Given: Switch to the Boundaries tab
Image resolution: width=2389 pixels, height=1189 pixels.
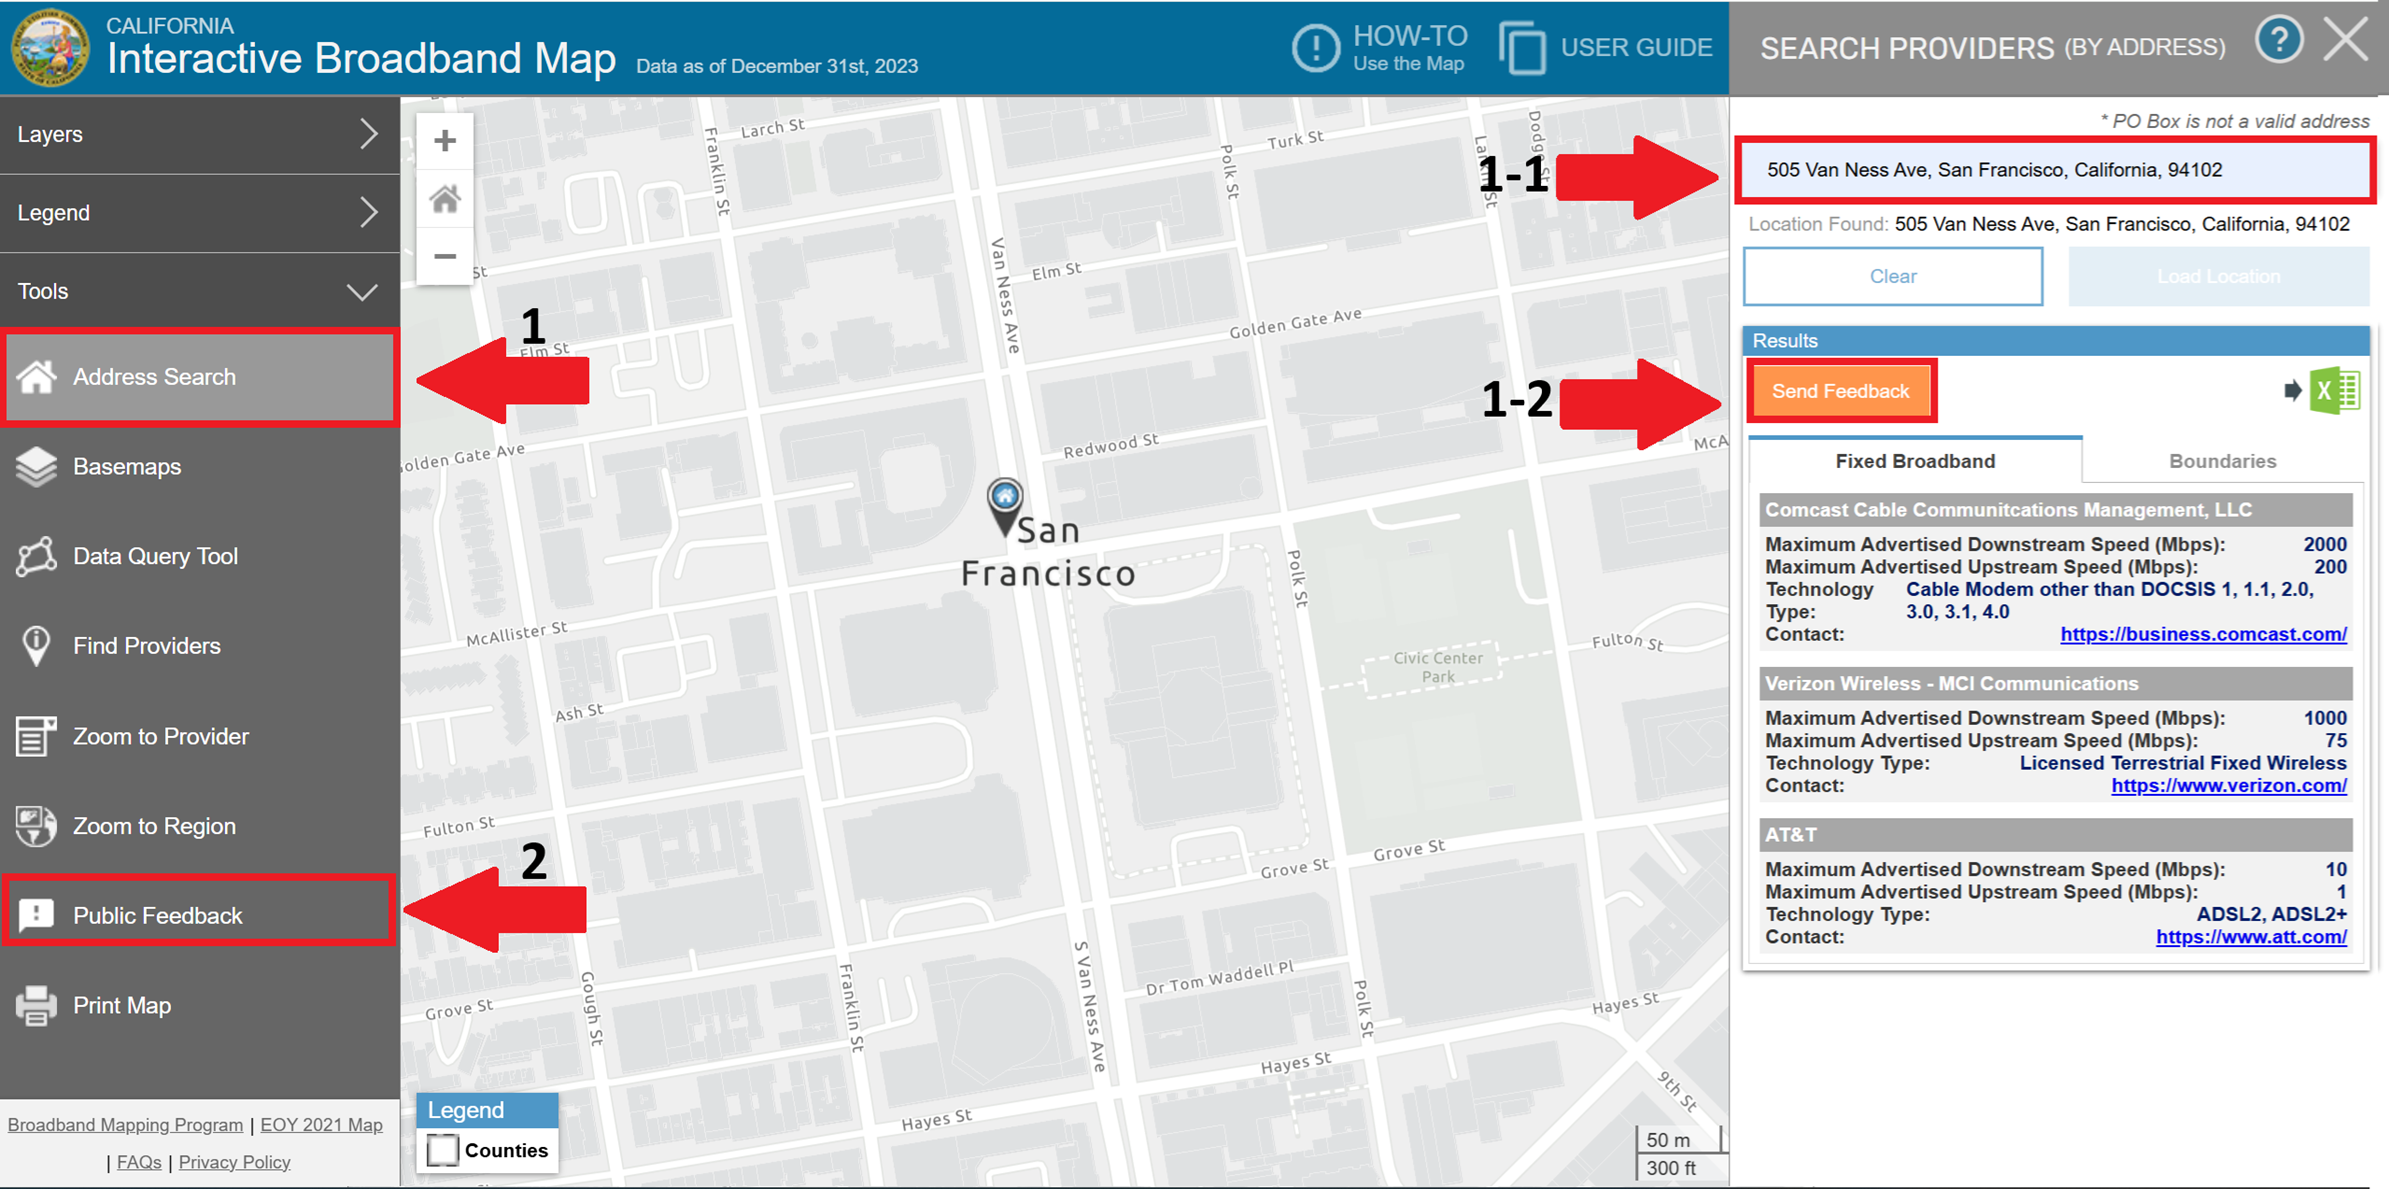Looking at the screenshot, I should pos(2222,461).
